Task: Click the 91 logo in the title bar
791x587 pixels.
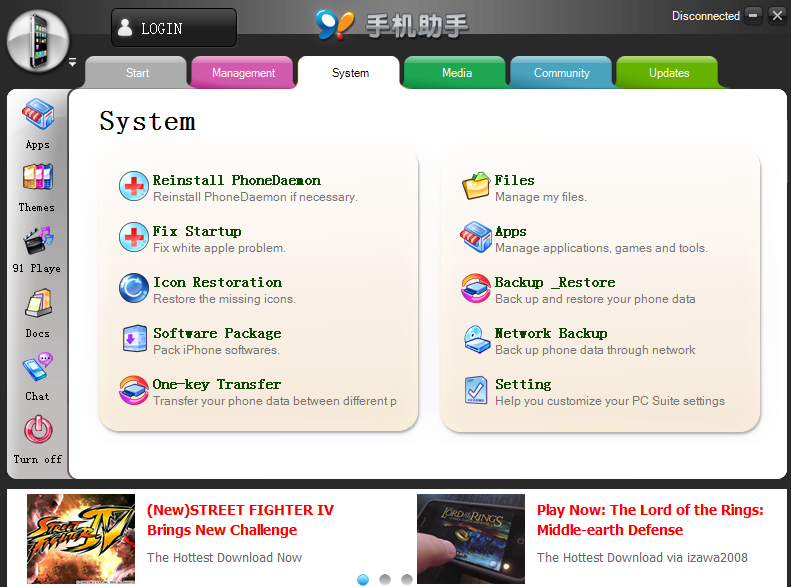Action: tap(334, 25)
